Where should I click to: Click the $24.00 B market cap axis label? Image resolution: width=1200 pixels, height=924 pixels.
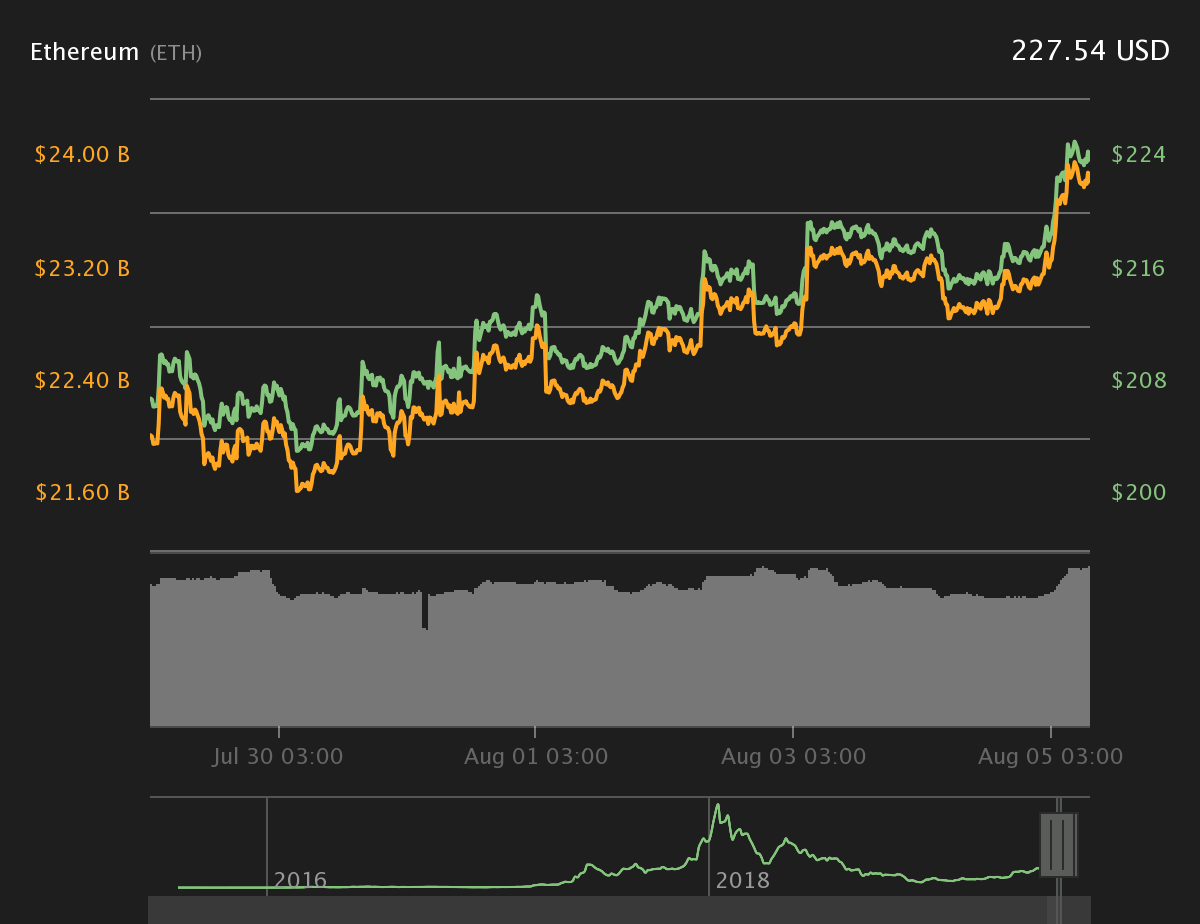(x=83, y=155)
